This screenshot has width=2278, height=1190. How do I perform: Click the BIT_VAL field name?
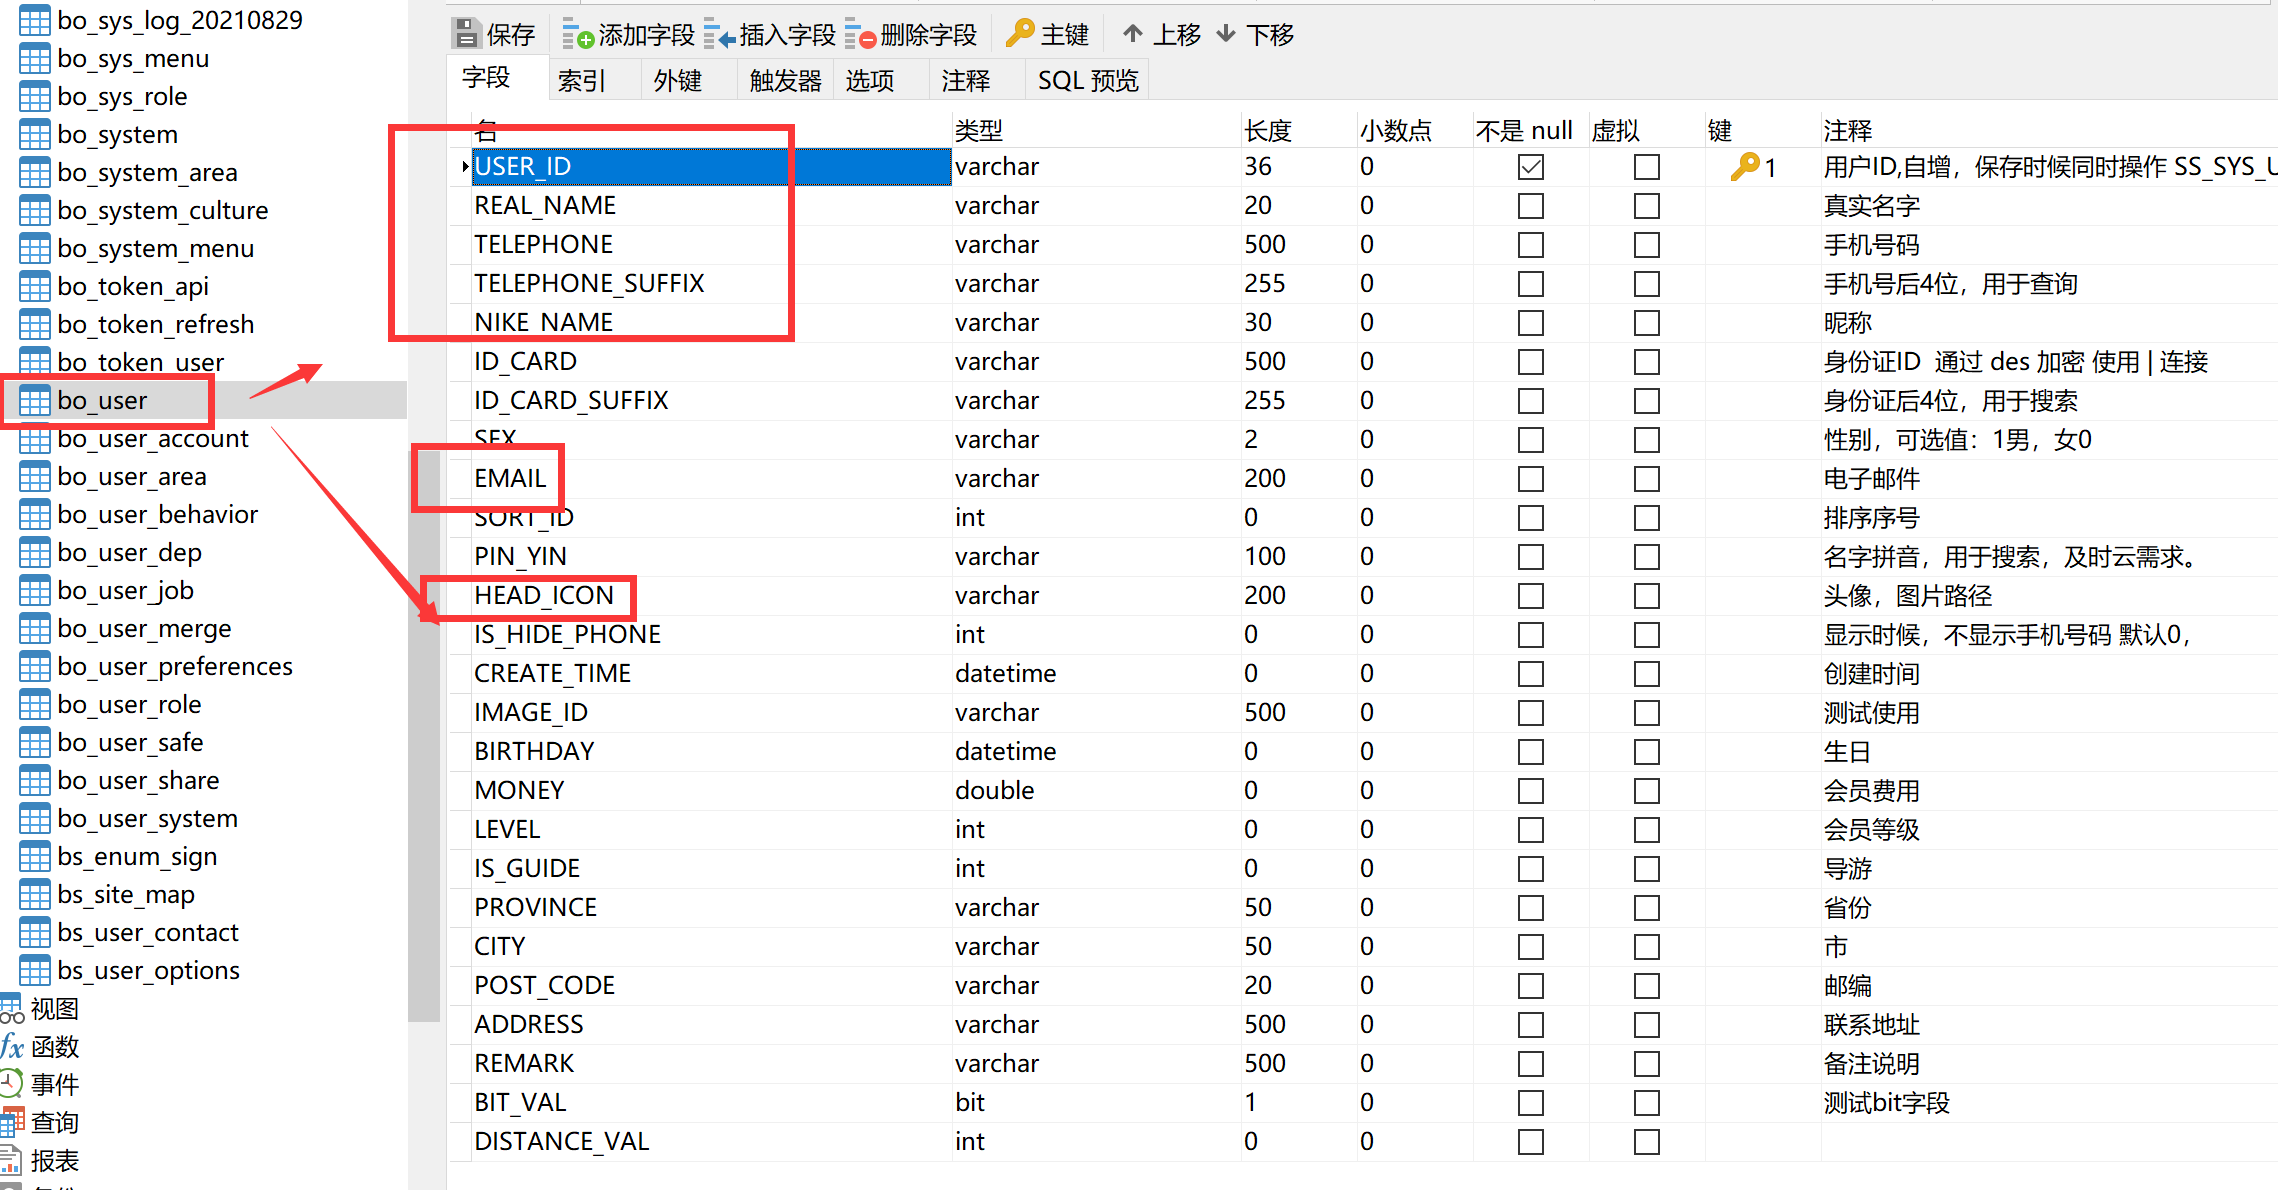click(x=520, y=1103)
